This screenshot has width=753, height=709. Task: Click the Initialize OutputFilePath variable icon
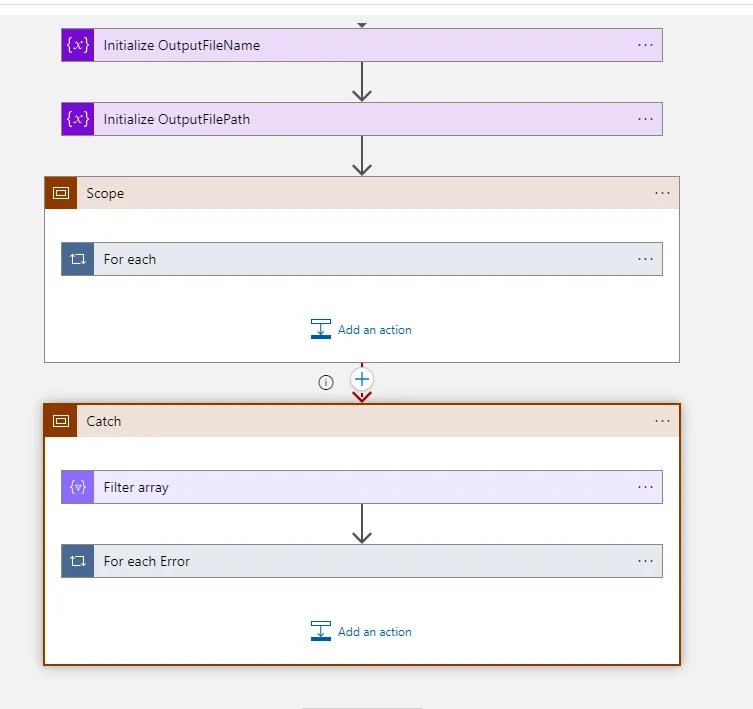(78, 119)
